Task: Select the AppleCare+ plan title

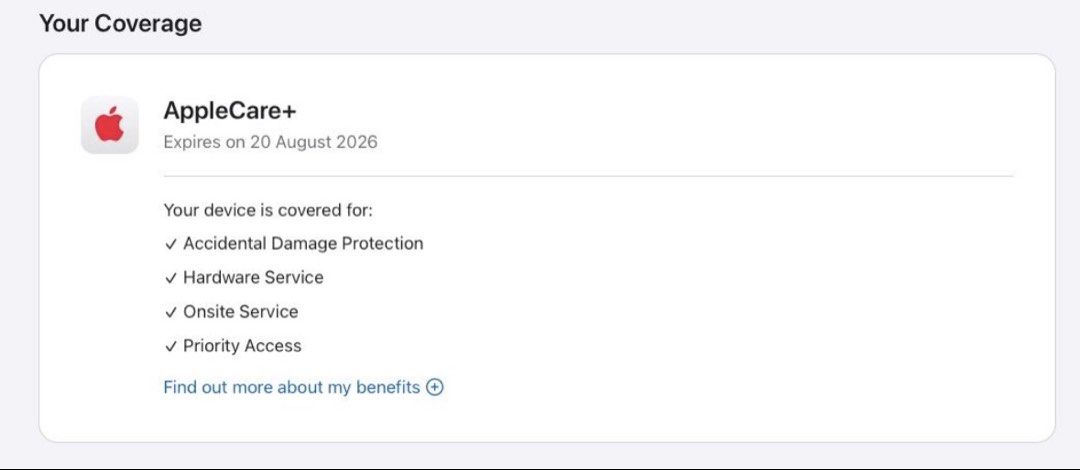Action: [x=229, y=110]
